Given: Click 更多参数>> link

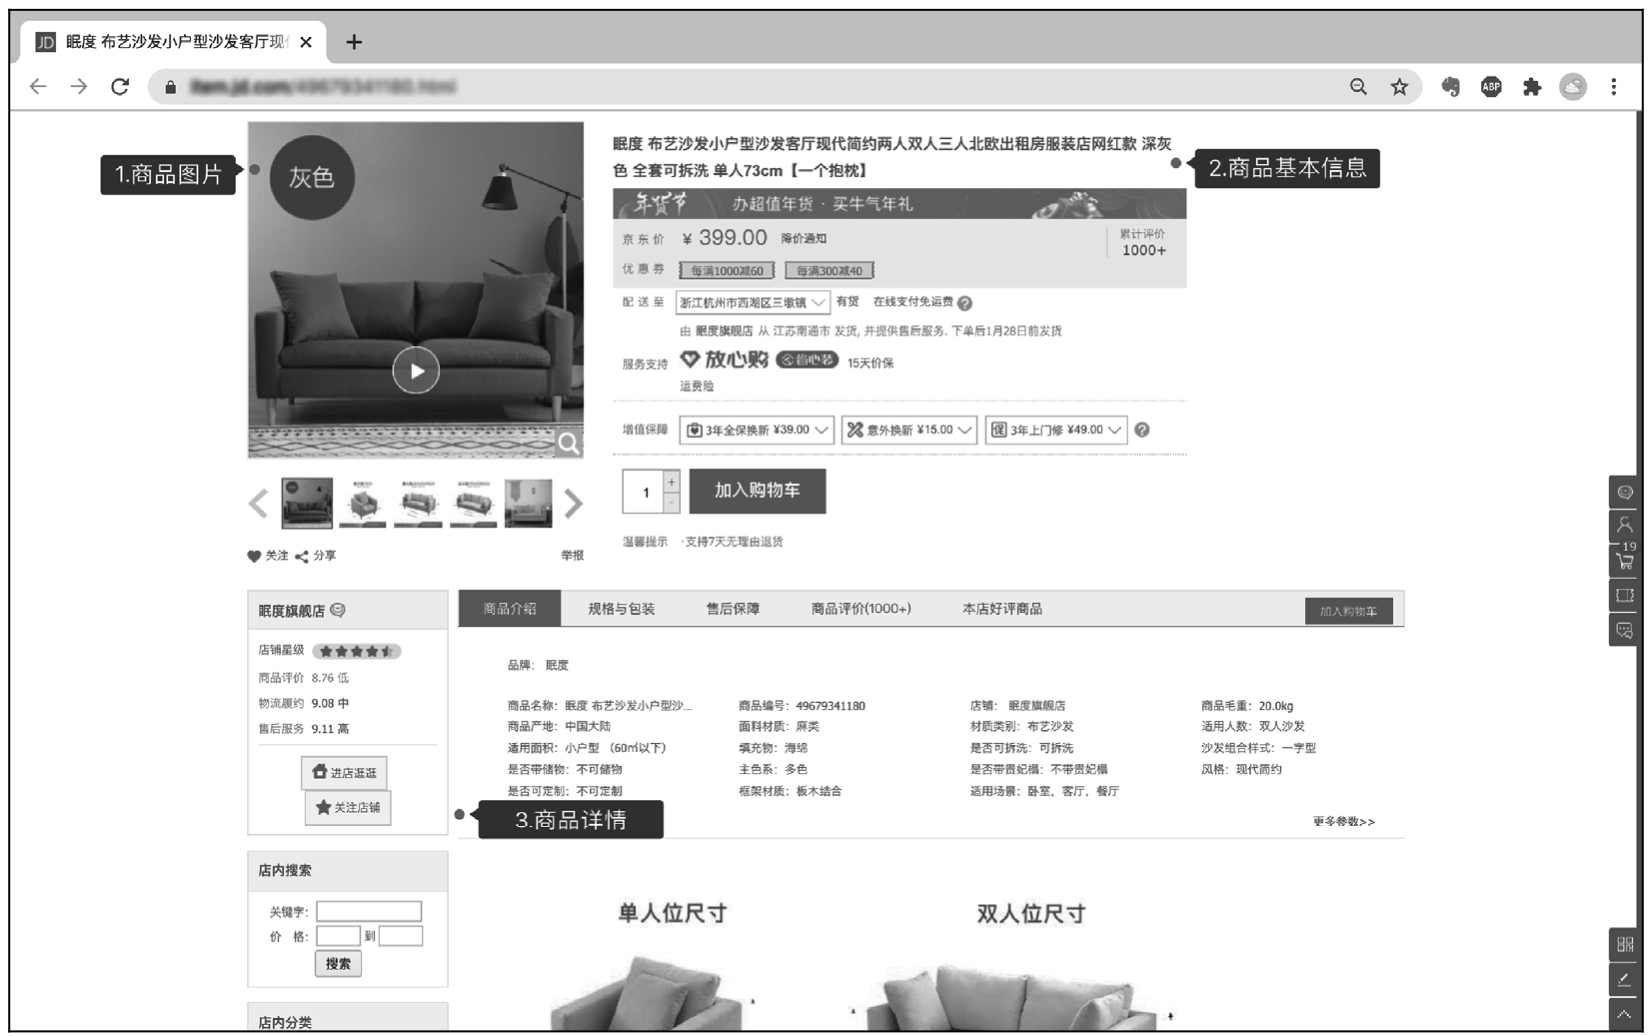Looking at the screenshot, I should pyautogui.click(x=1344, y=822).
